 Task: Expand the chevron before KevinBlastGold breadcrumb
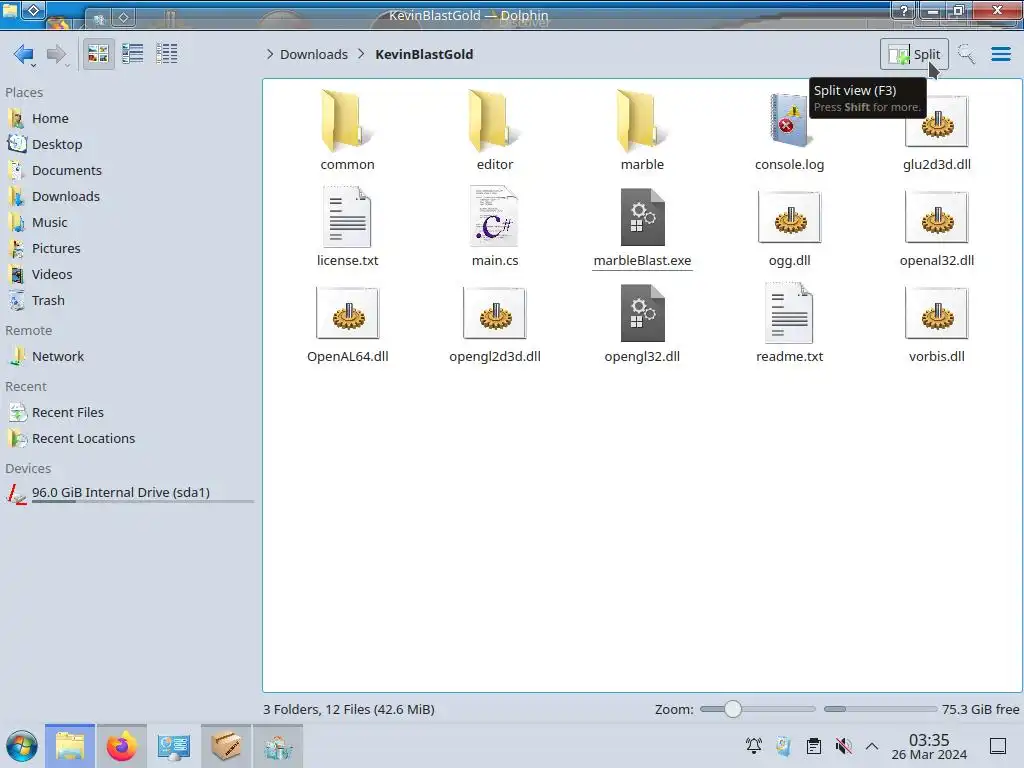point(361,54)
